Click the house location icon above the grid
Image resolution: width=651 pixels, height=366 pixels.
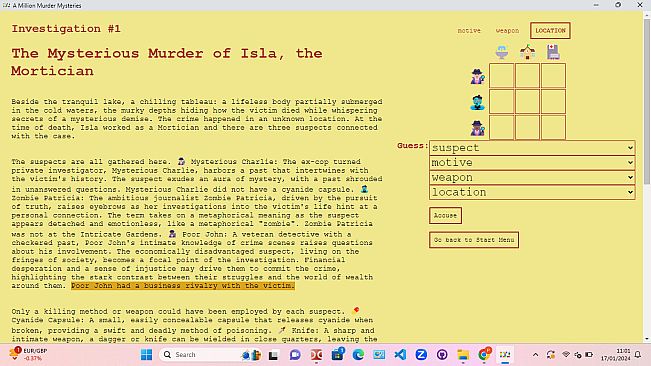527,52
